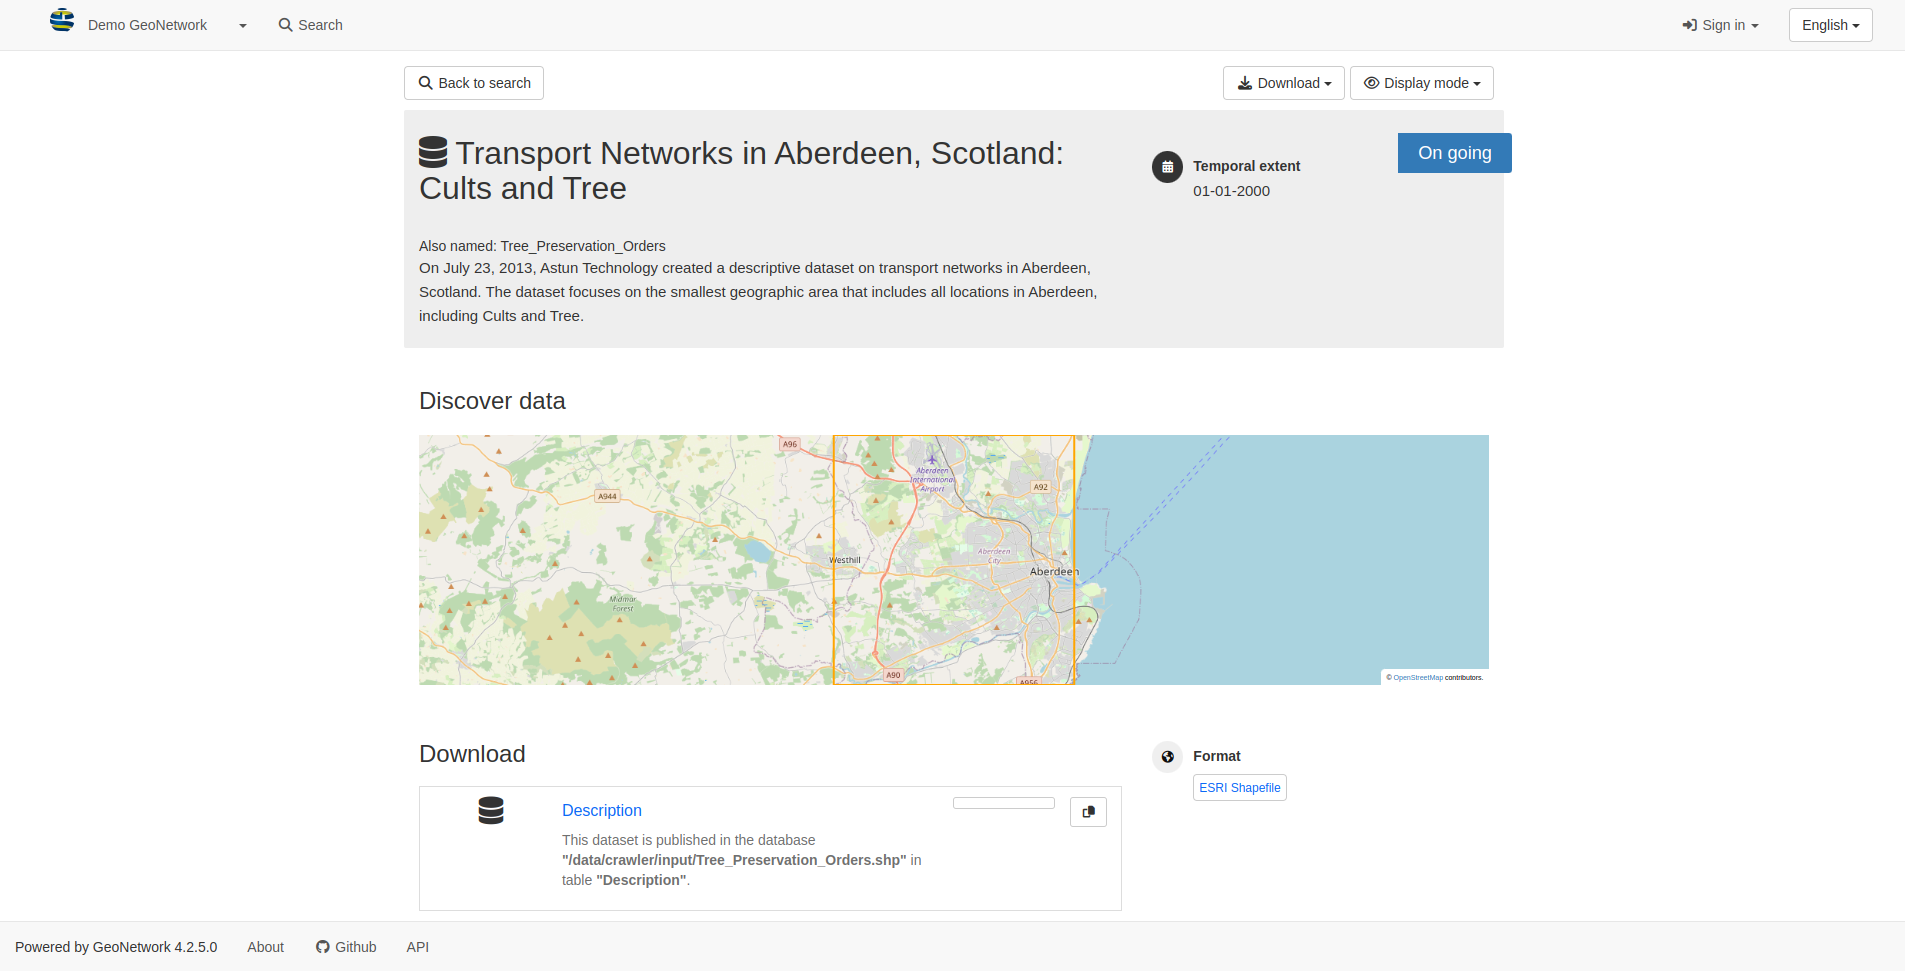1905x971 pixels.
Task: Open the Download dropdown button
Action: coord(1283,83)
